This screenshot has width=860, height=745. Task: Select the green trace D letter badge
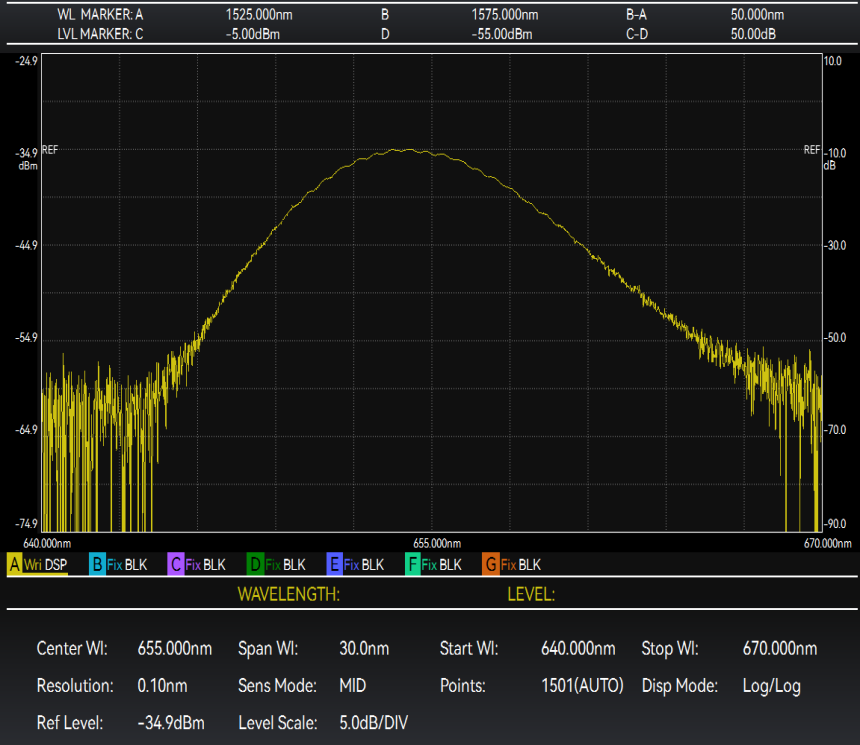pyautogui.click(x=255, y=565)
